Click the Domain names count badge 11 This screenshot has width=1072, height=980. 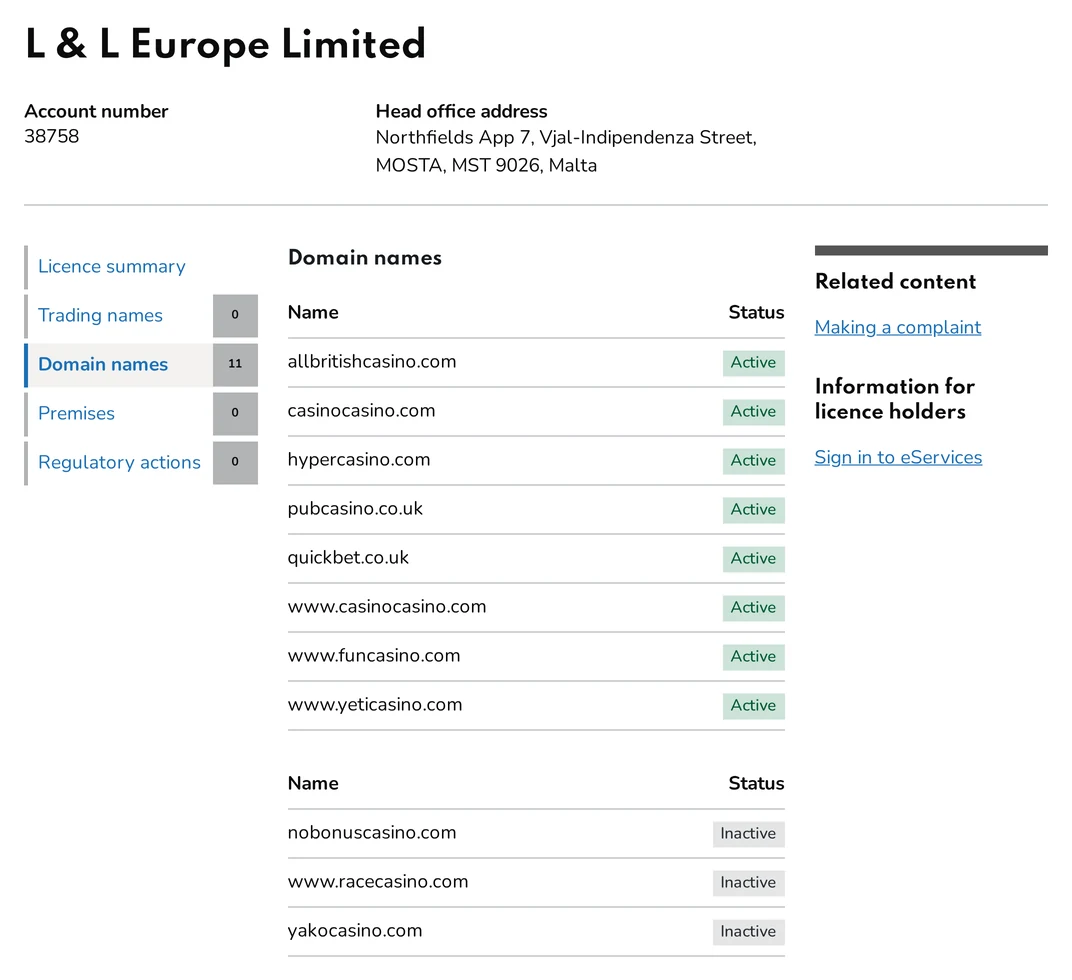[x=235, y=365]
